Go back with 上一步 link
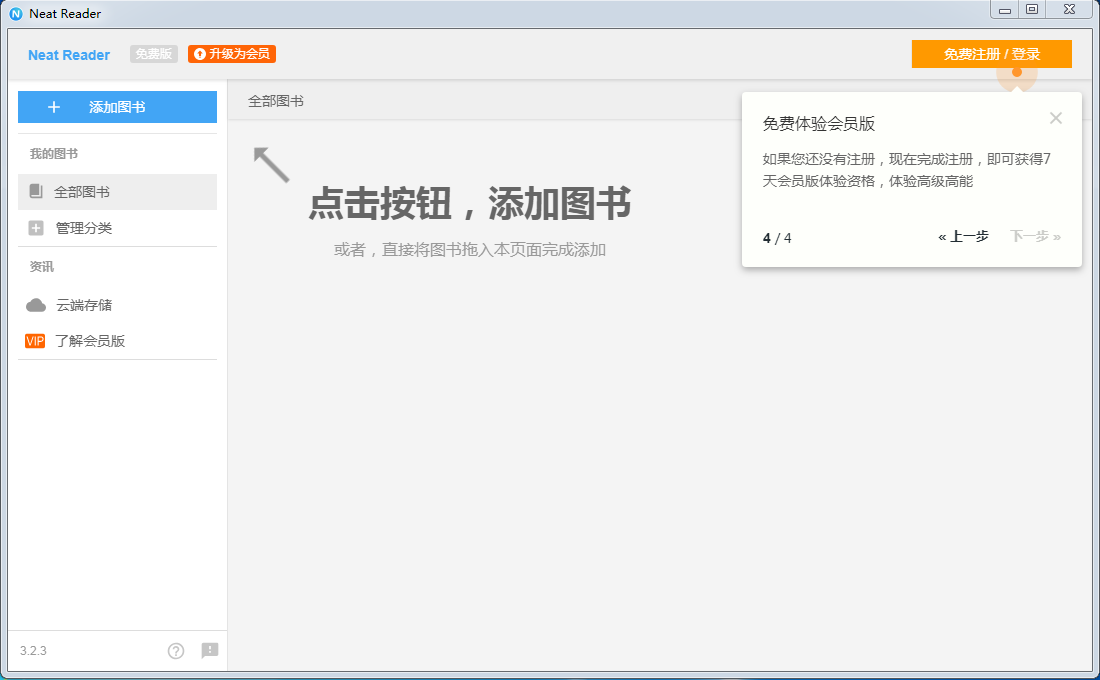This screenshot has width=1100, height=680. [963, 236]
